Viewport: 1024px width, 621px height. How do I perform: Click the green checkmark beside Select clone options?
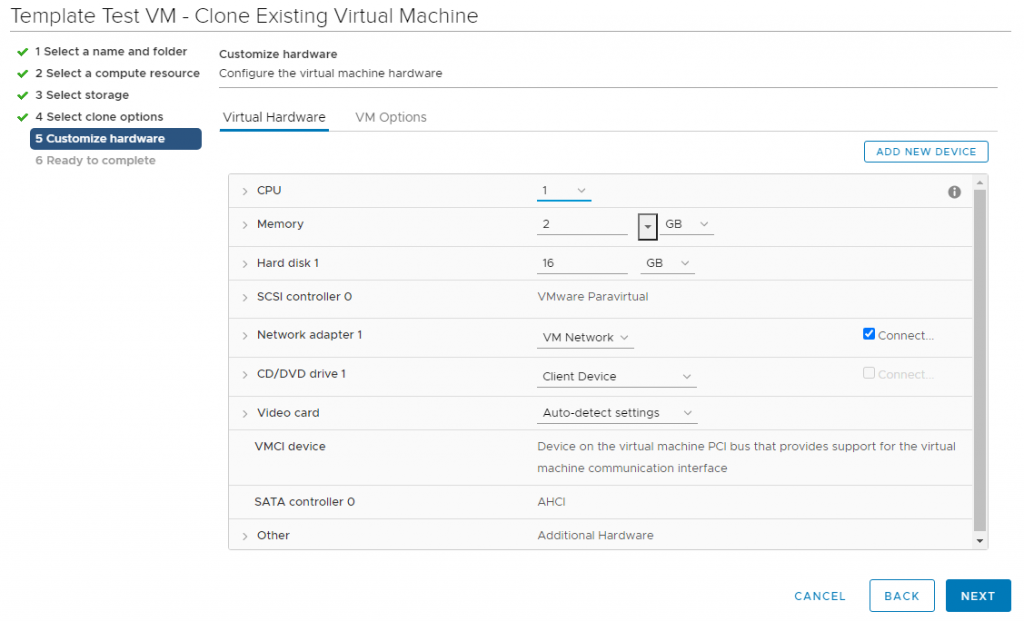click(22, 117)
